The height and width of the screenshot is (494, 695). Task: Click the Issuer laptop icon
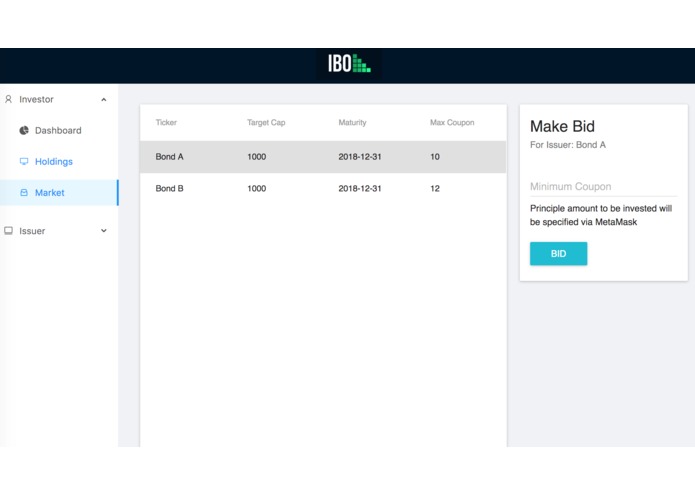click(8, 230)
